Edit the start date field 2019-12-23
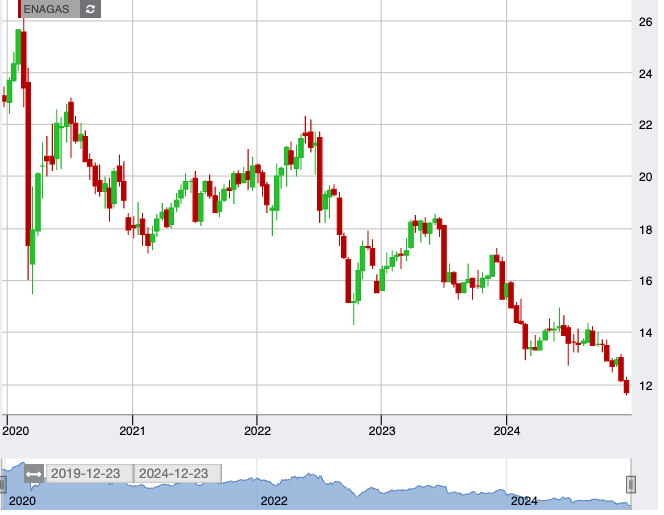The width and height of the screenshot is (664, 515). 89,473
